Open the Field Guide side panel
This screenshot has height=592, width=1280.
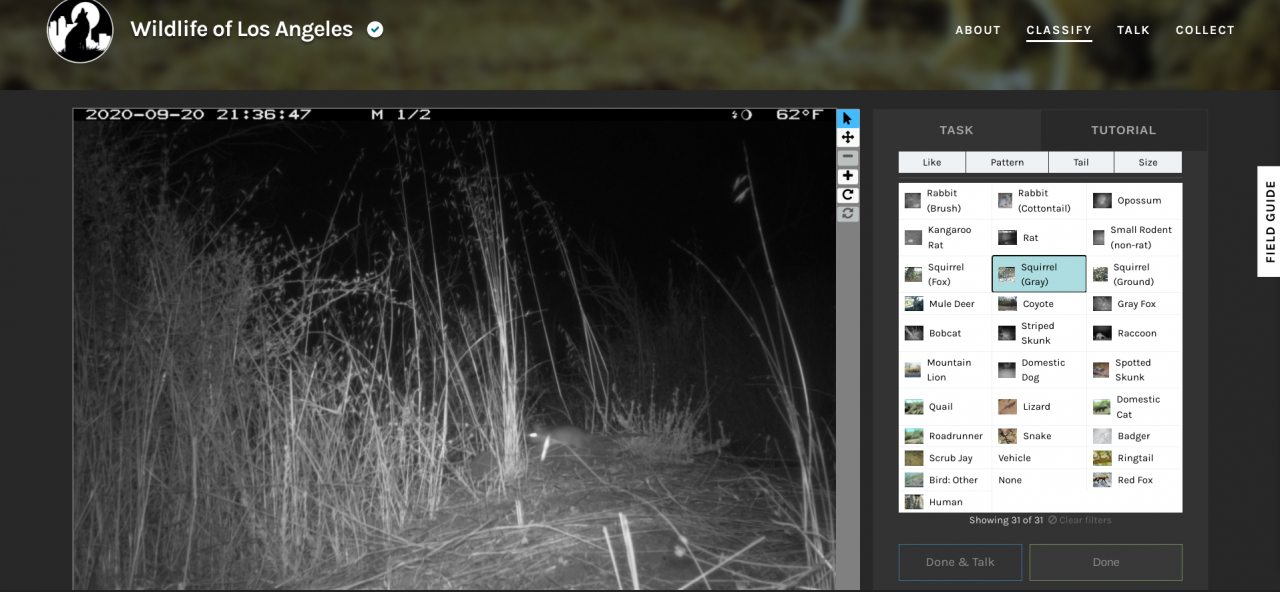pyautogui.click(x=1269, y=221)
